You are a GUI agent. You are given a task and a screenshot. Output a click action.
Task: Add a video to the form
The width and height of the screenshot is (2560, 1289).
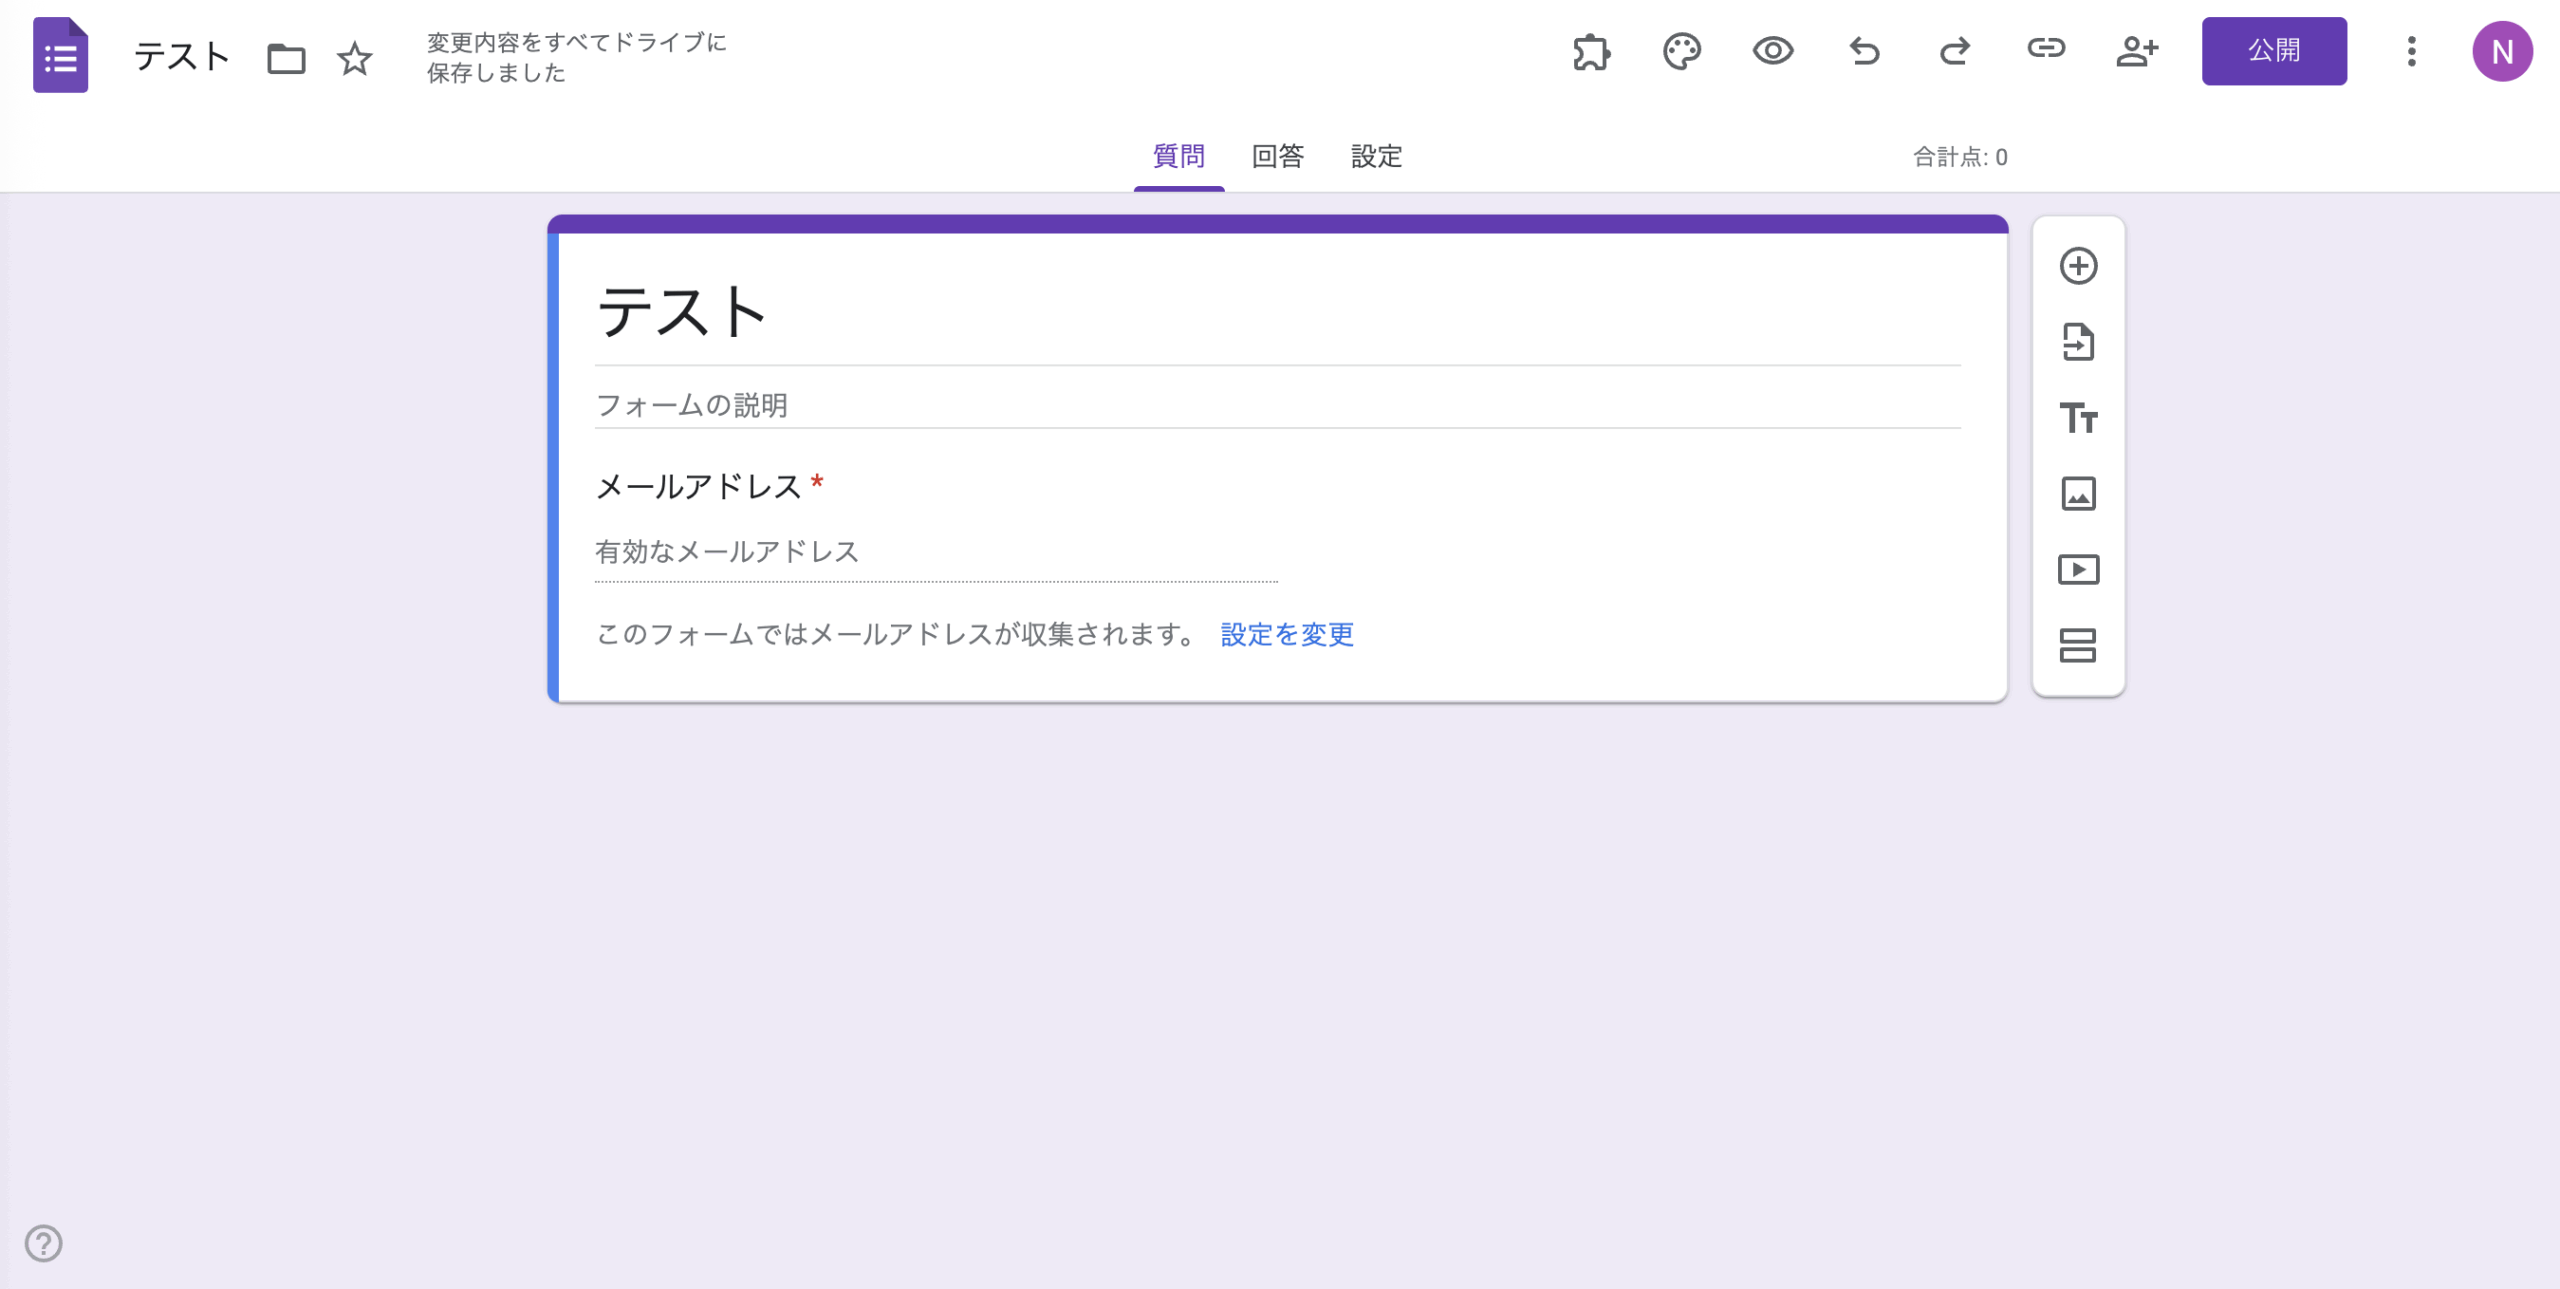tap(2080, 570)
